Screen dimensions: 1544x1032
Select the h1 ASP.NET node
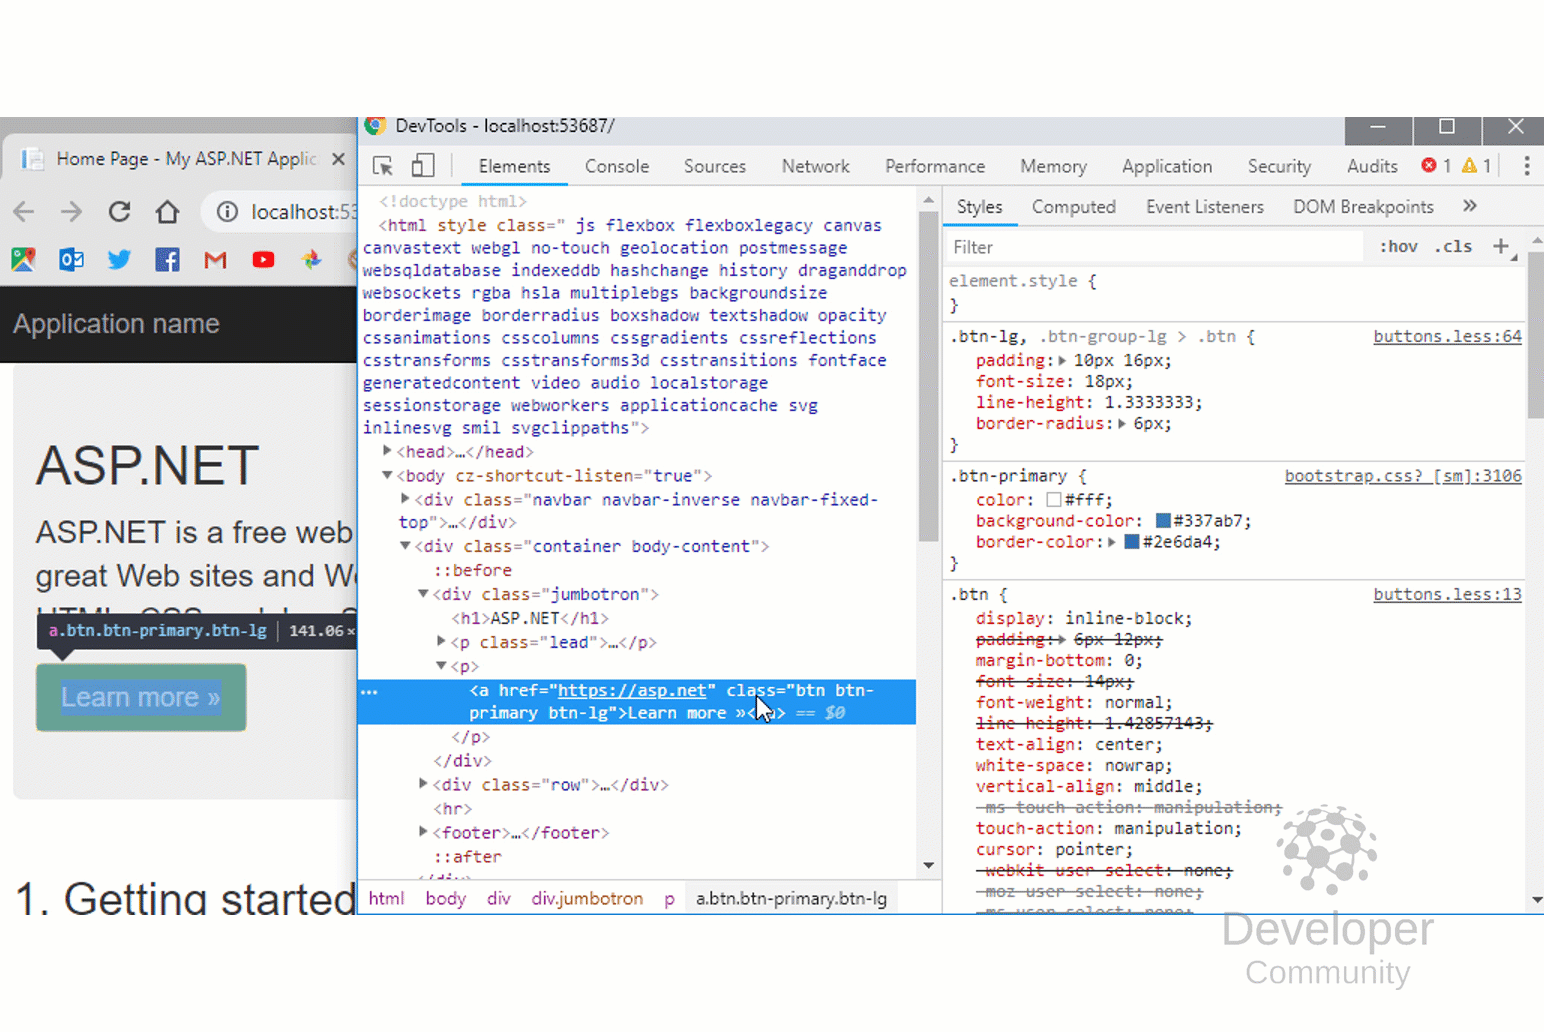coord(529,618)
